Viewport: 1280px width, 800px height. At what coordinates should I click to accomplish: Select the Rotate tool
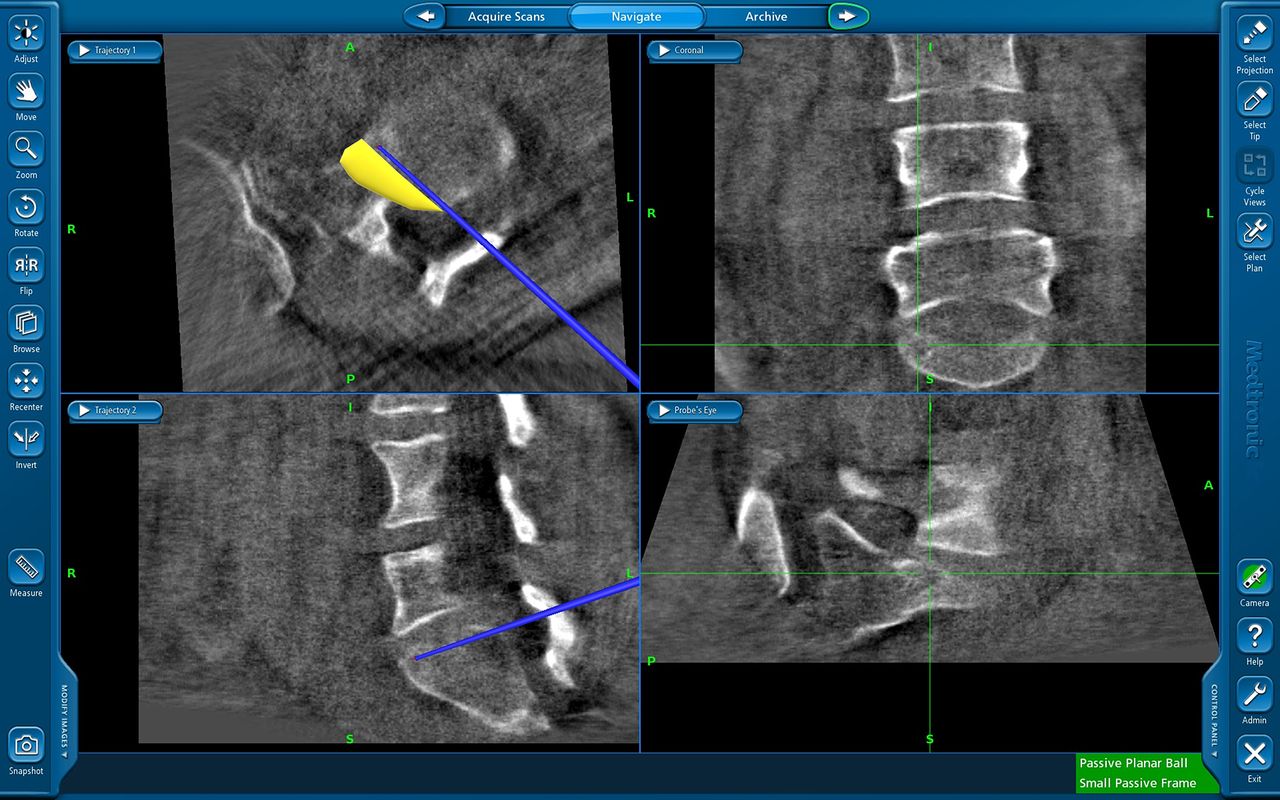26,208
